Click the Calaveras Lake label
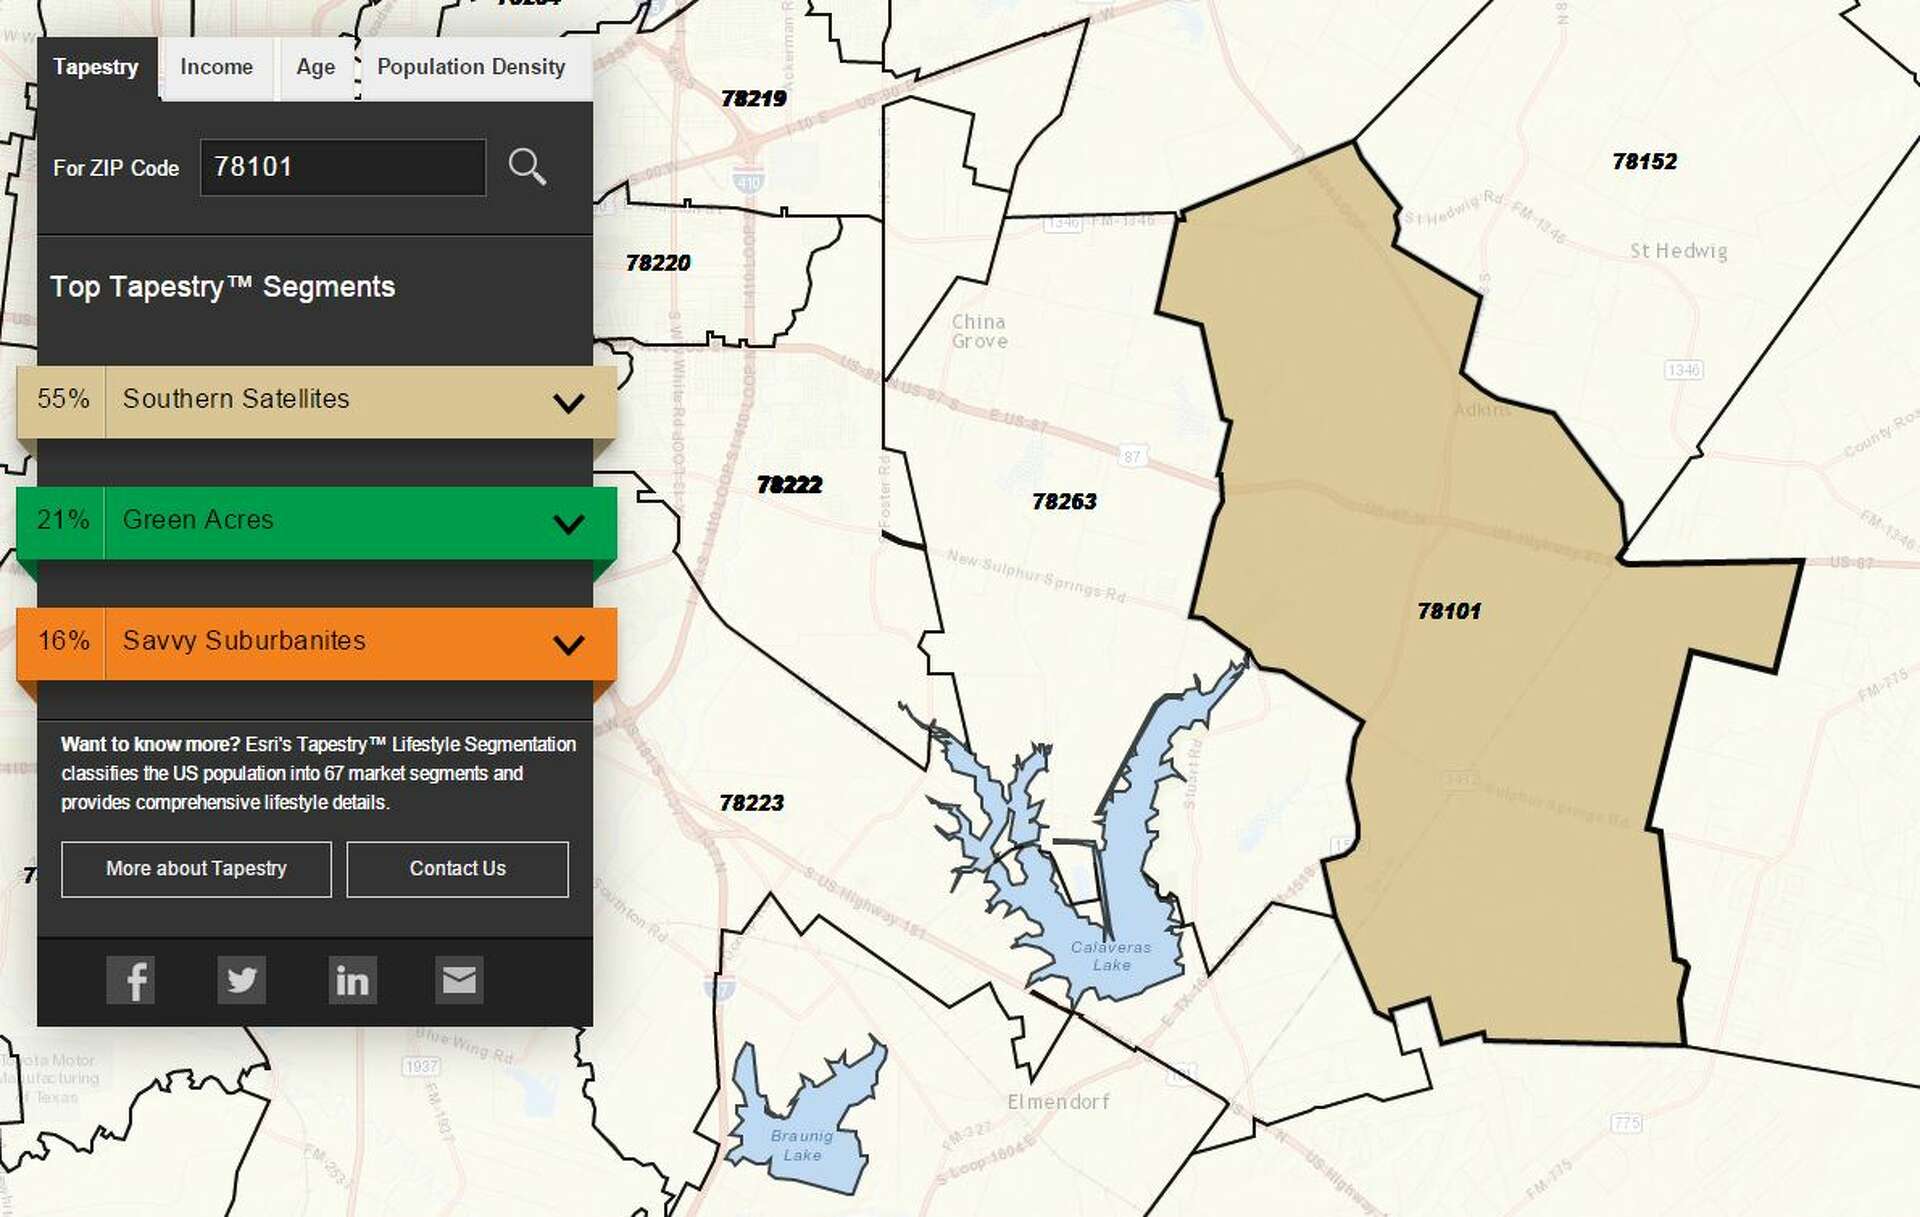Viewport: 1920px width, 1217px height. point(1111,956)
